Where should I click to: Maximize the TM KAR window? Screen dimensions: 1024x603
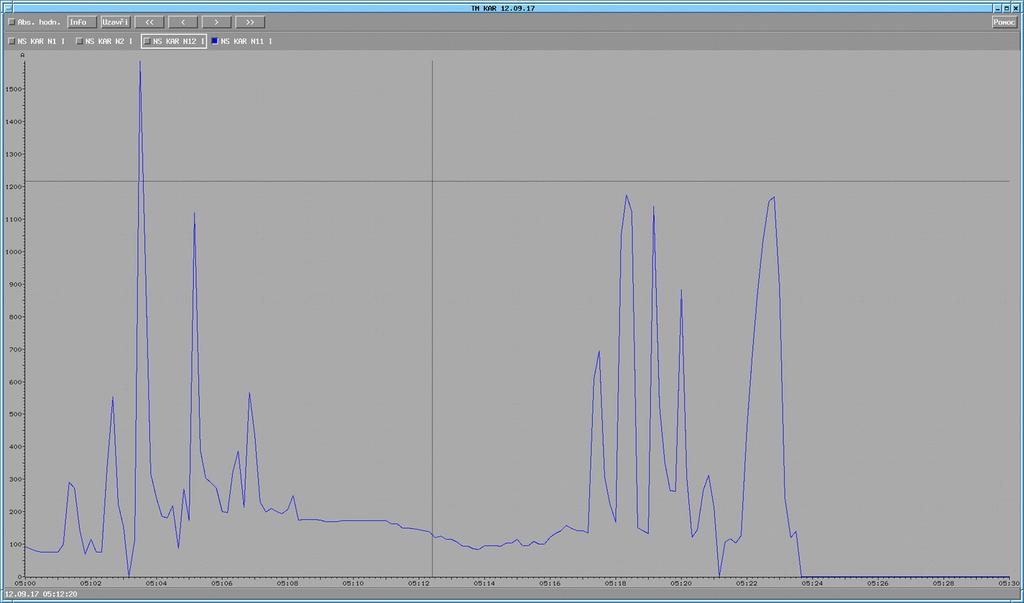(1006, 8)
